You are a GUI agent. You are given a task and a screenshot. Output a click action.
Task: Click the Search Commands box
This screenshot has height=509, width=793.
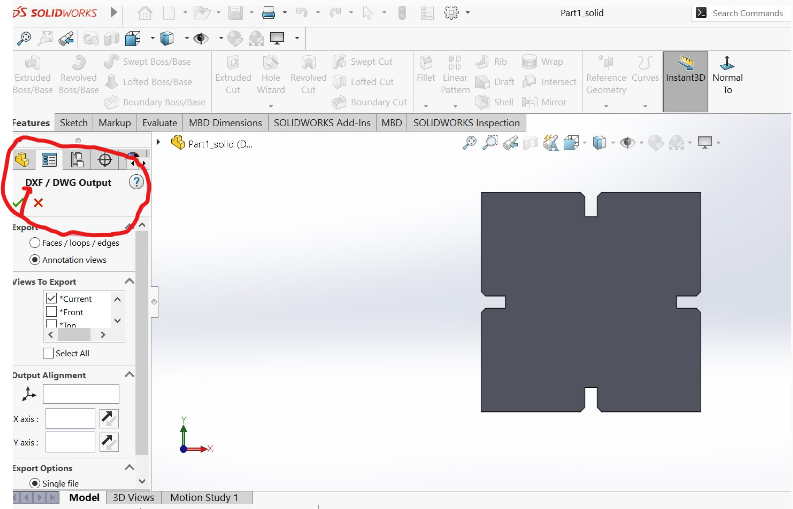coord(741,13)
